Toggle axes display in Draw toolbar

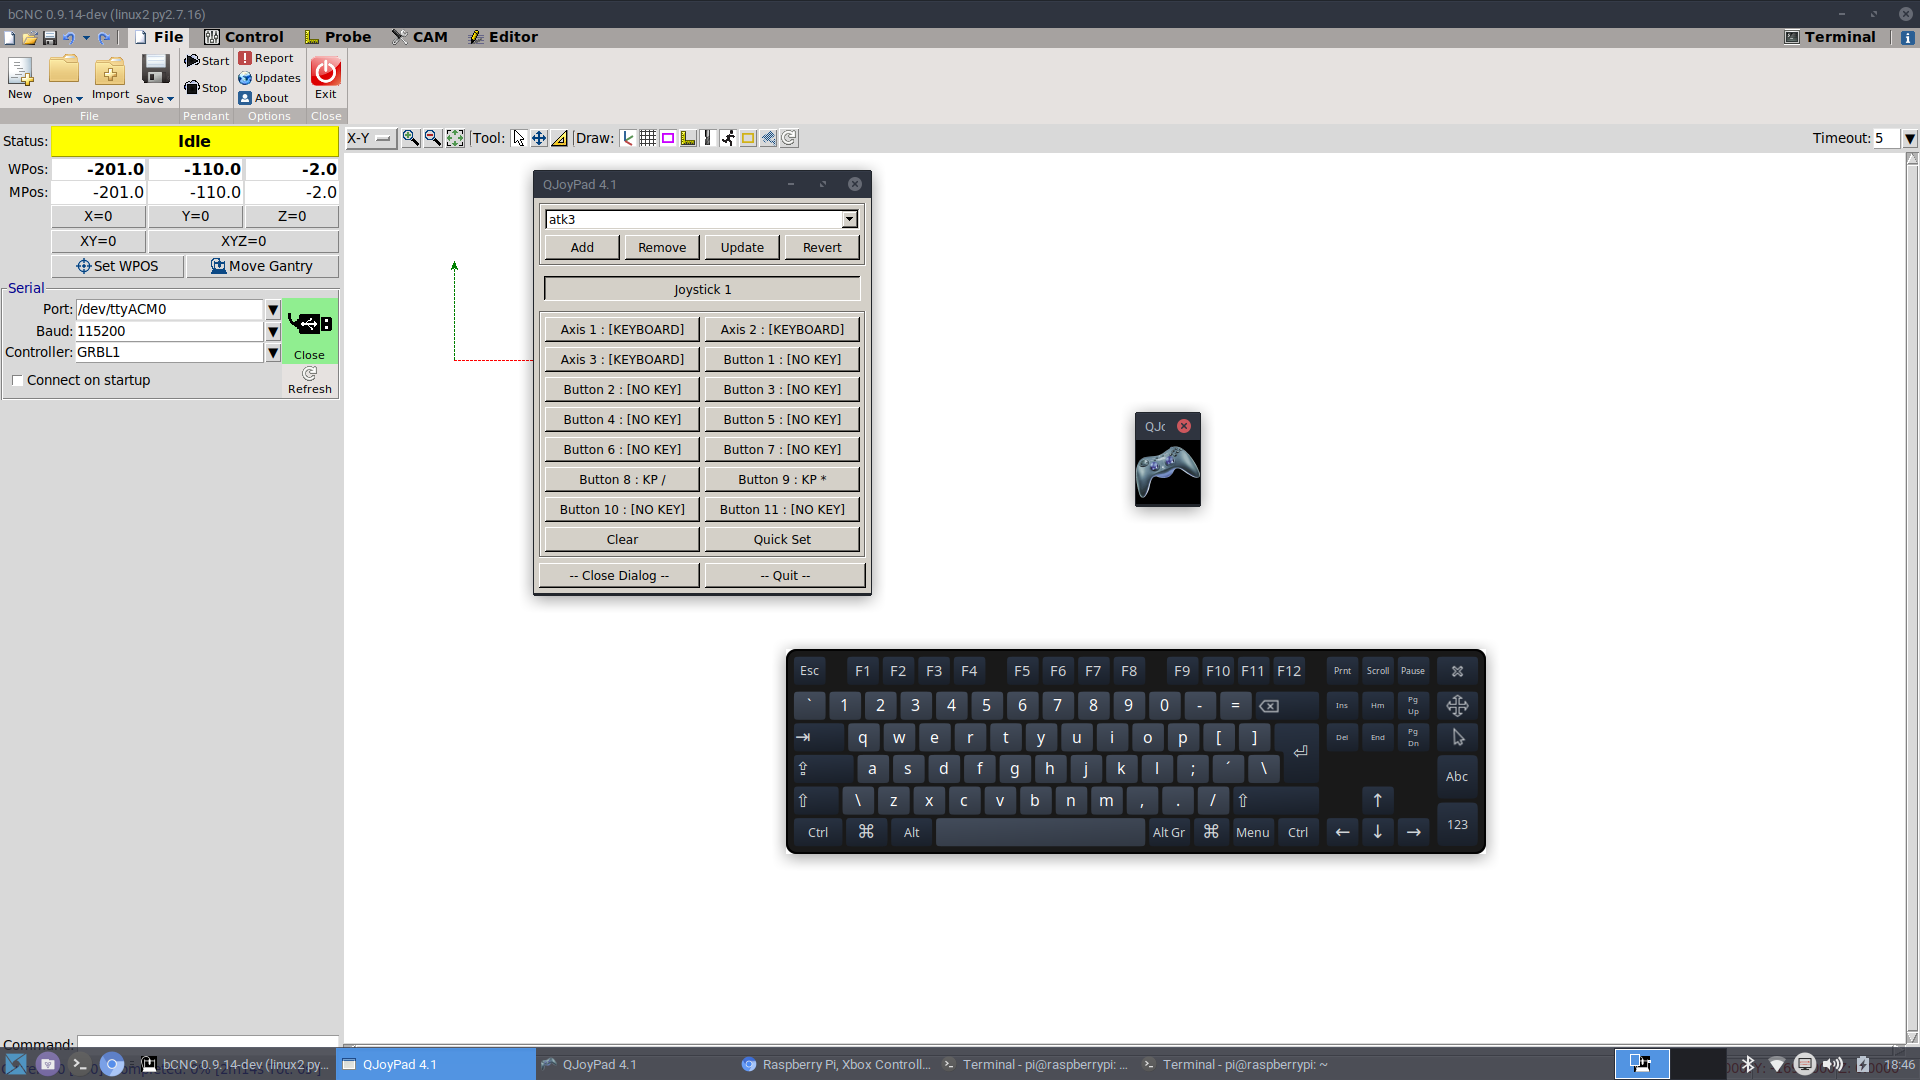(628, 138)
